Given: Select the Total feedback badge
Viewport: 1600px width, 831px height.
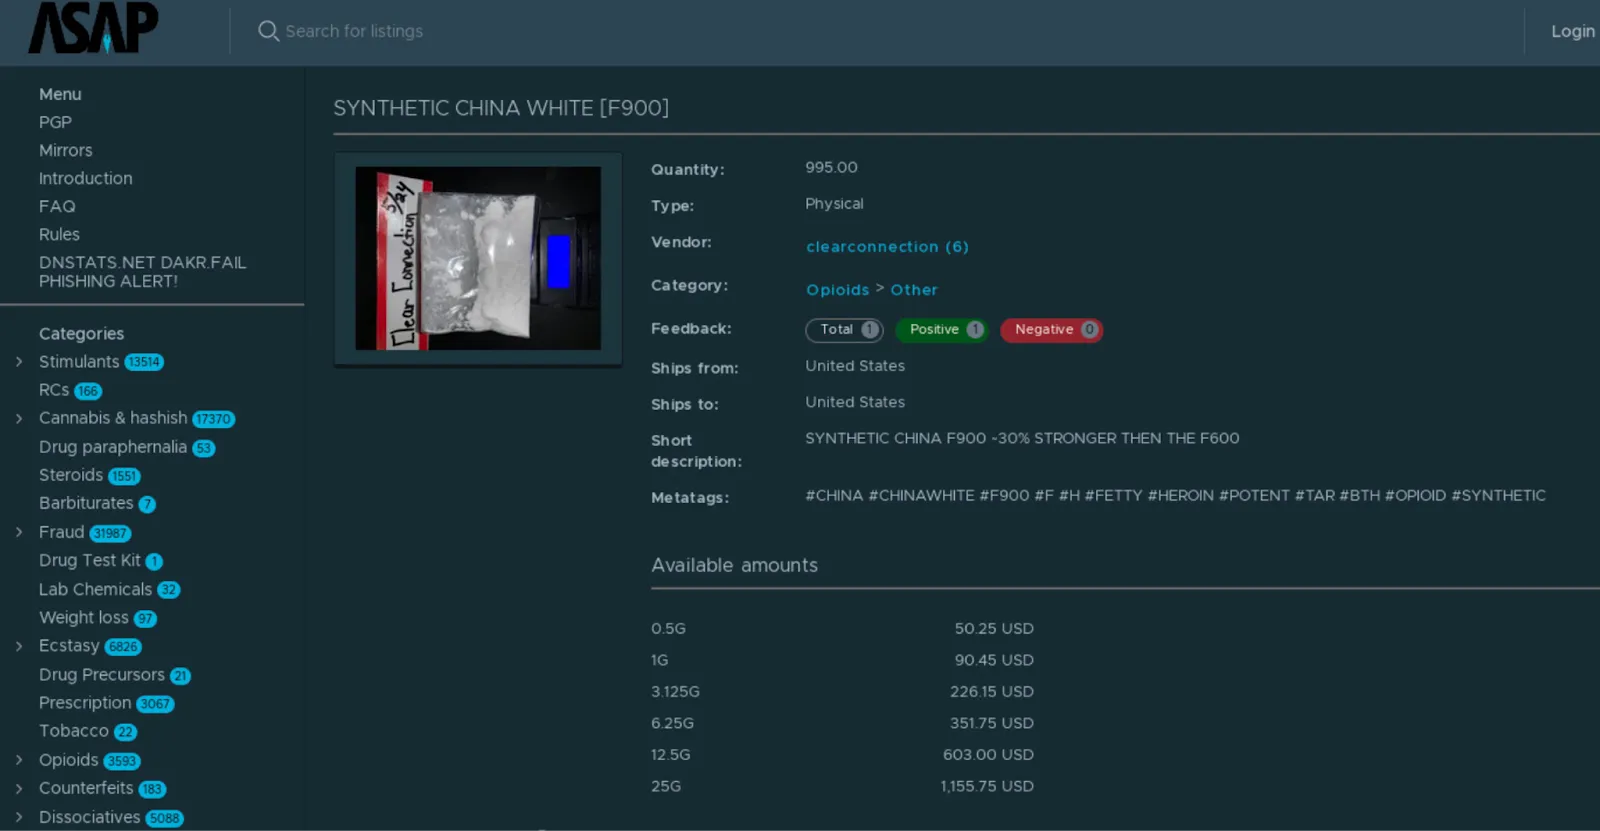Looking at the screenshot, I should click(x=844, y=330).
